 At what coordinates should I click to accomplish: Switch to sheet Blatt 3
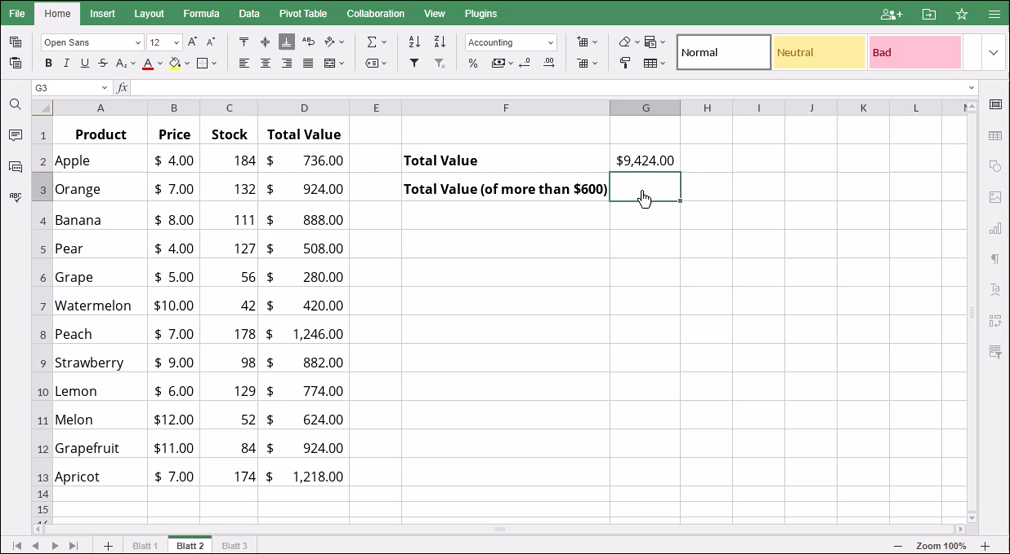[x=234, y=546]
